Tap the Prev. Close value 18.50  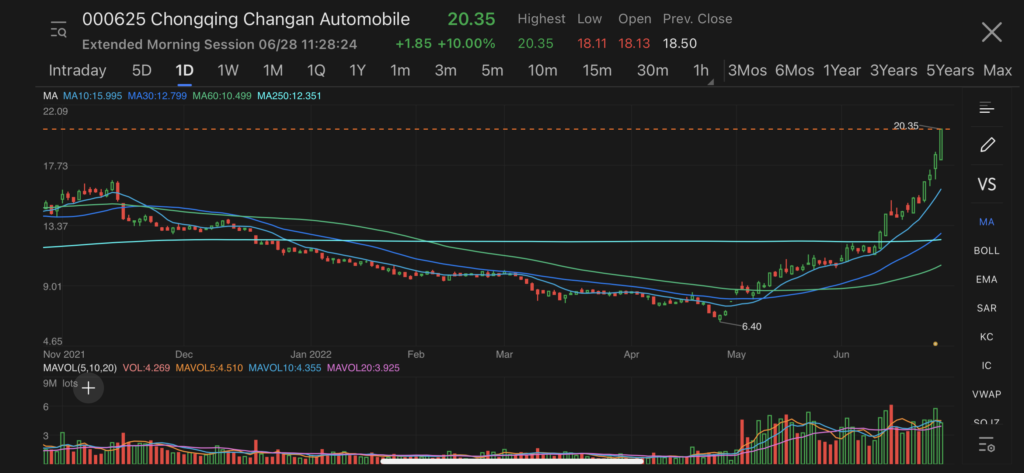pyautogui.click(x=680, y=44)
